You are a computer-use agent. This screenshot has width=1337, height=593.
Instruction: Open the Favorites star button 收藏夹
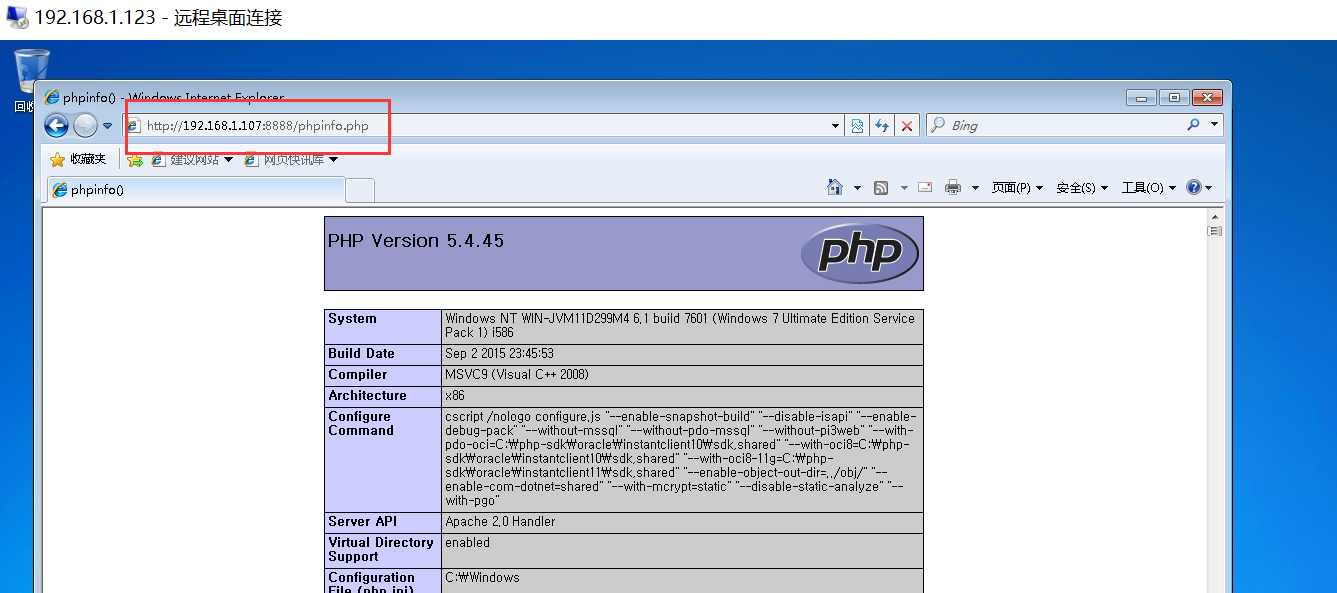78,159
